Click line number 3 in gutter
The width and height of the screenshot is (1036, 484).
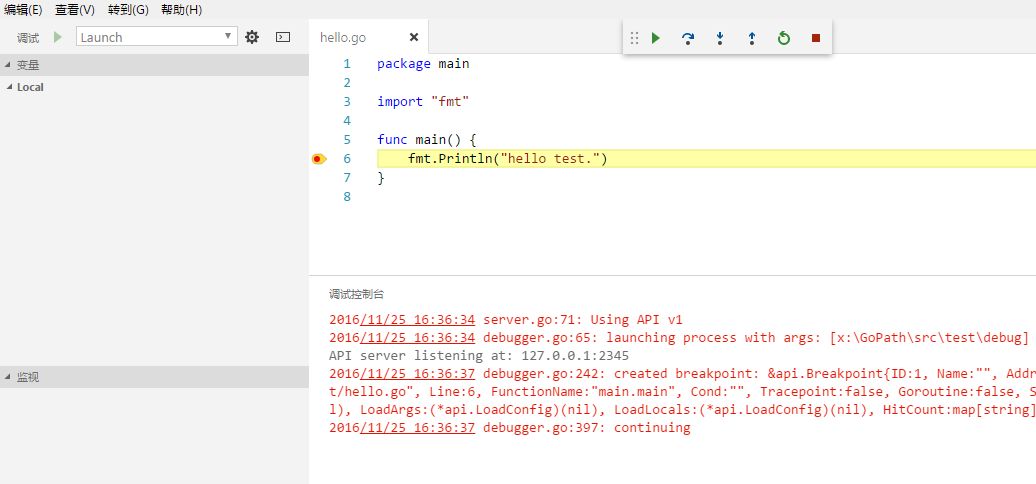tap(347, 102)
